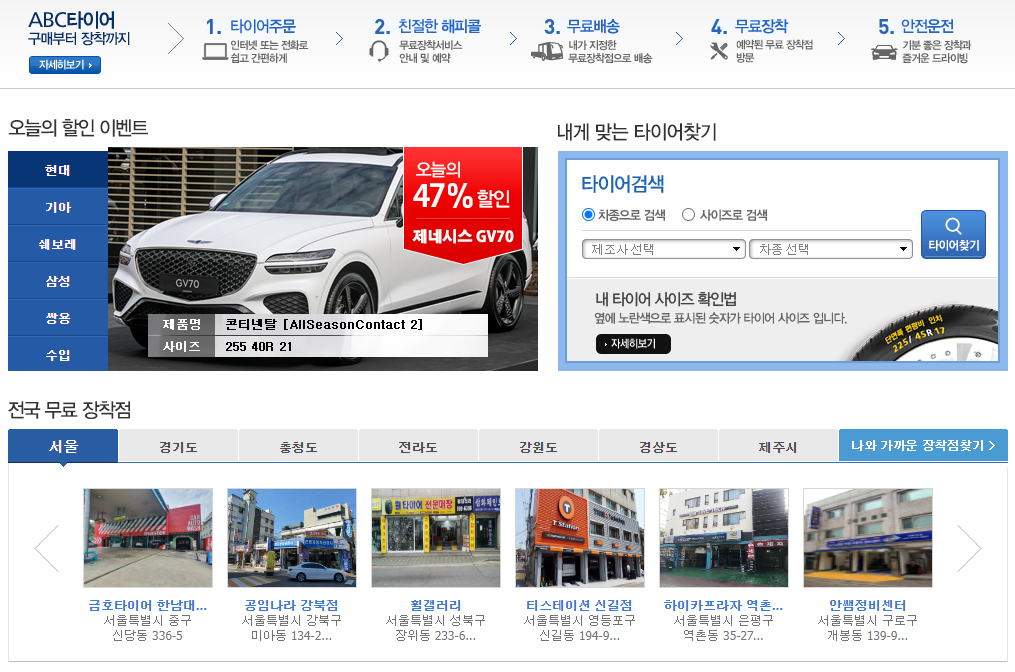This screenshot has height=672, width=1015.
Task: Click the headset icon for 친절한 해피콜
Action: pyautogui.click(x=379, y=51)
